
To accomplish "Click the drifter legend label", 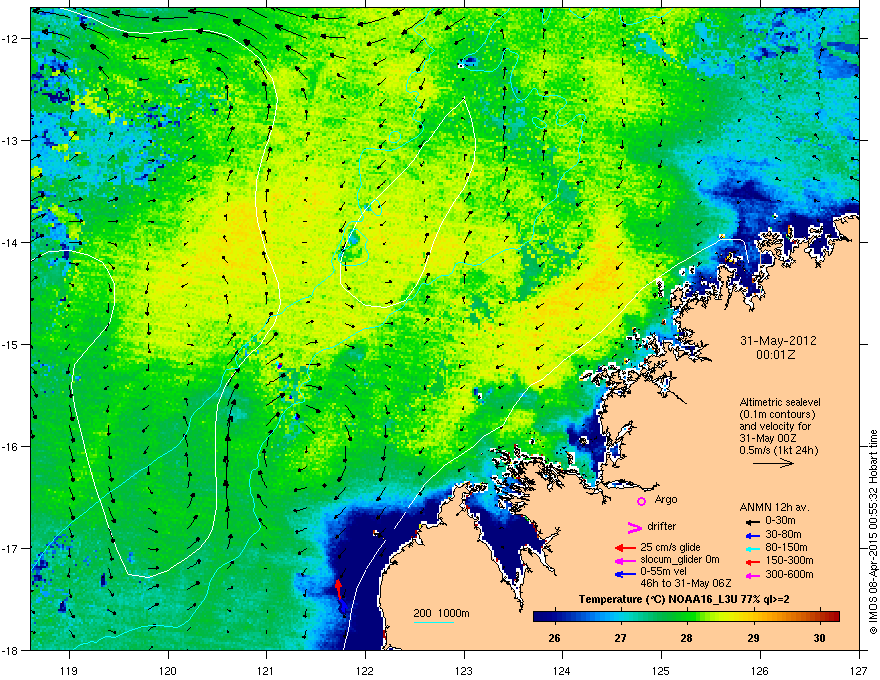I will click(x=662, y=526).
